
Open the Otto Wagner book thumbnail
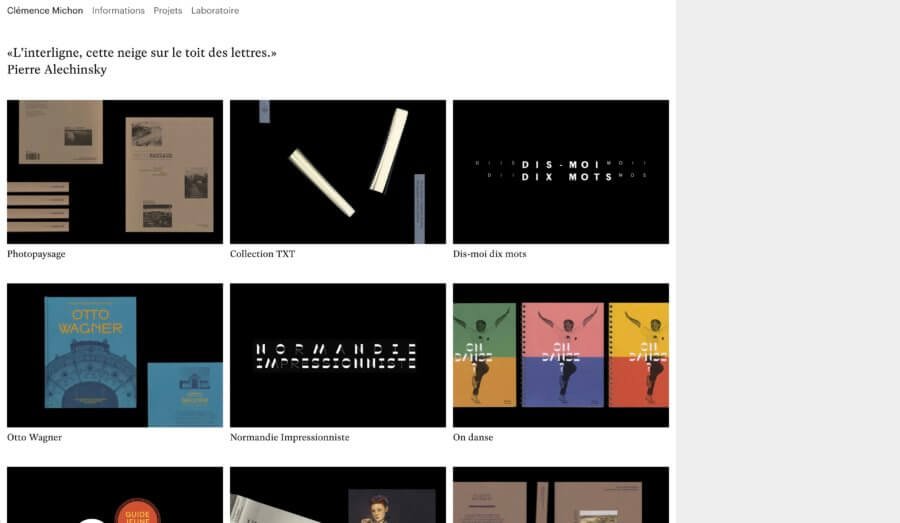point(115,355)
